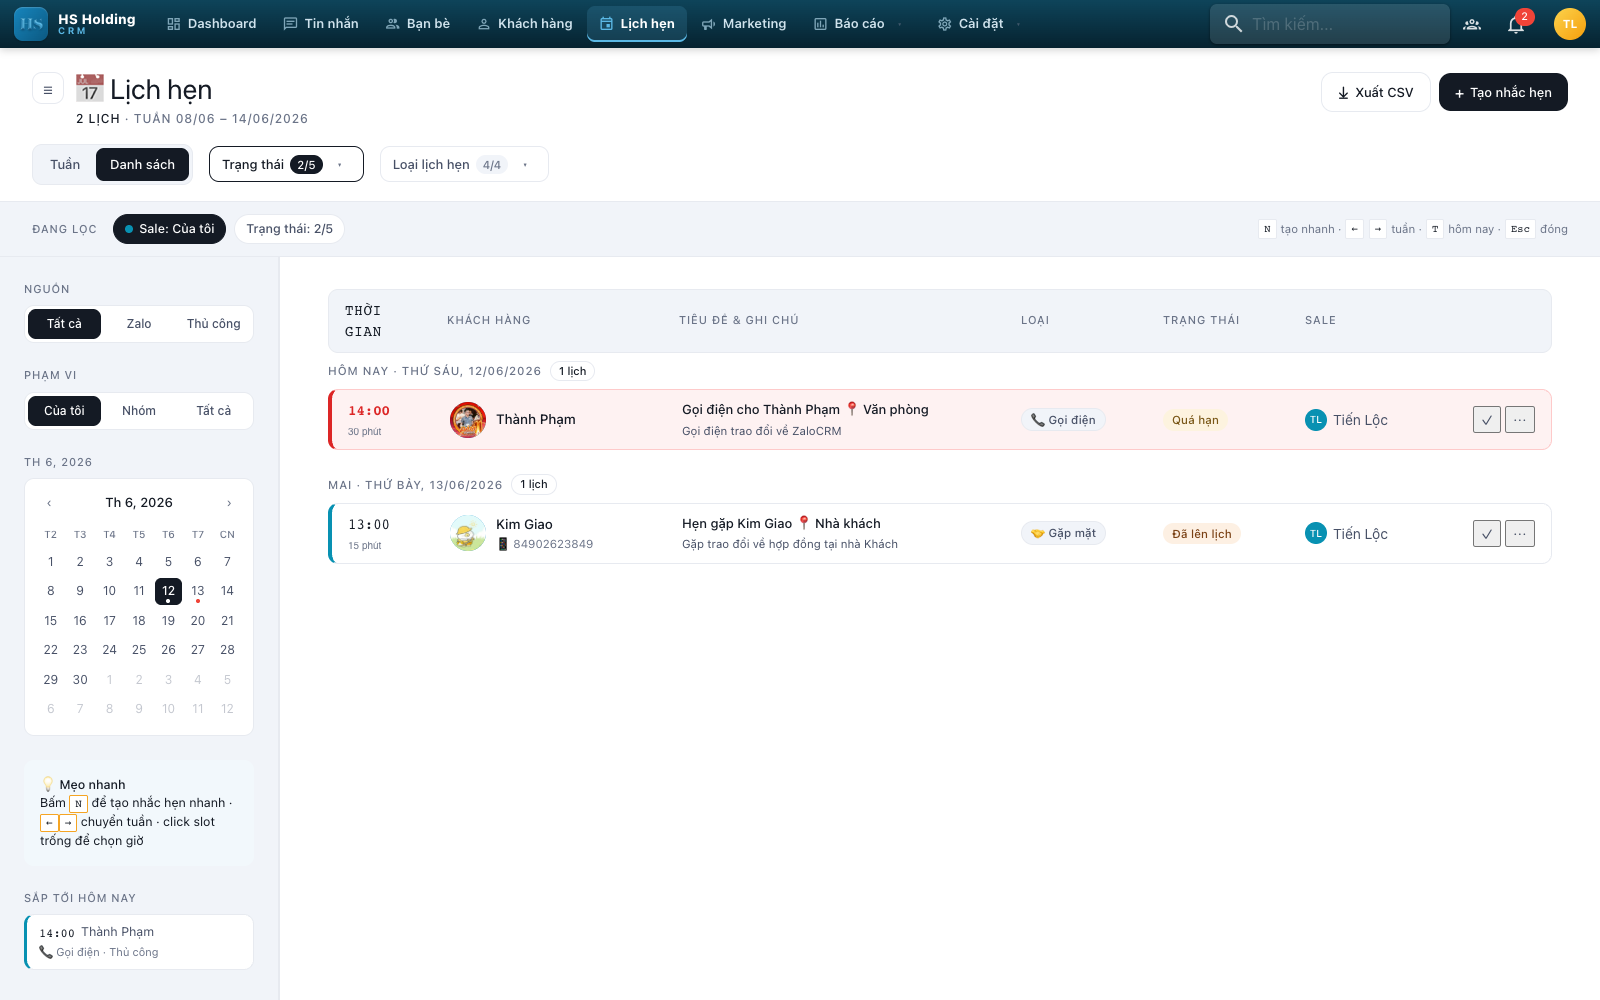Click the Quá hạn status badge
Image resolution: width=1600 pixels, height=1000 pixels.
click(x=1195, y=420)
